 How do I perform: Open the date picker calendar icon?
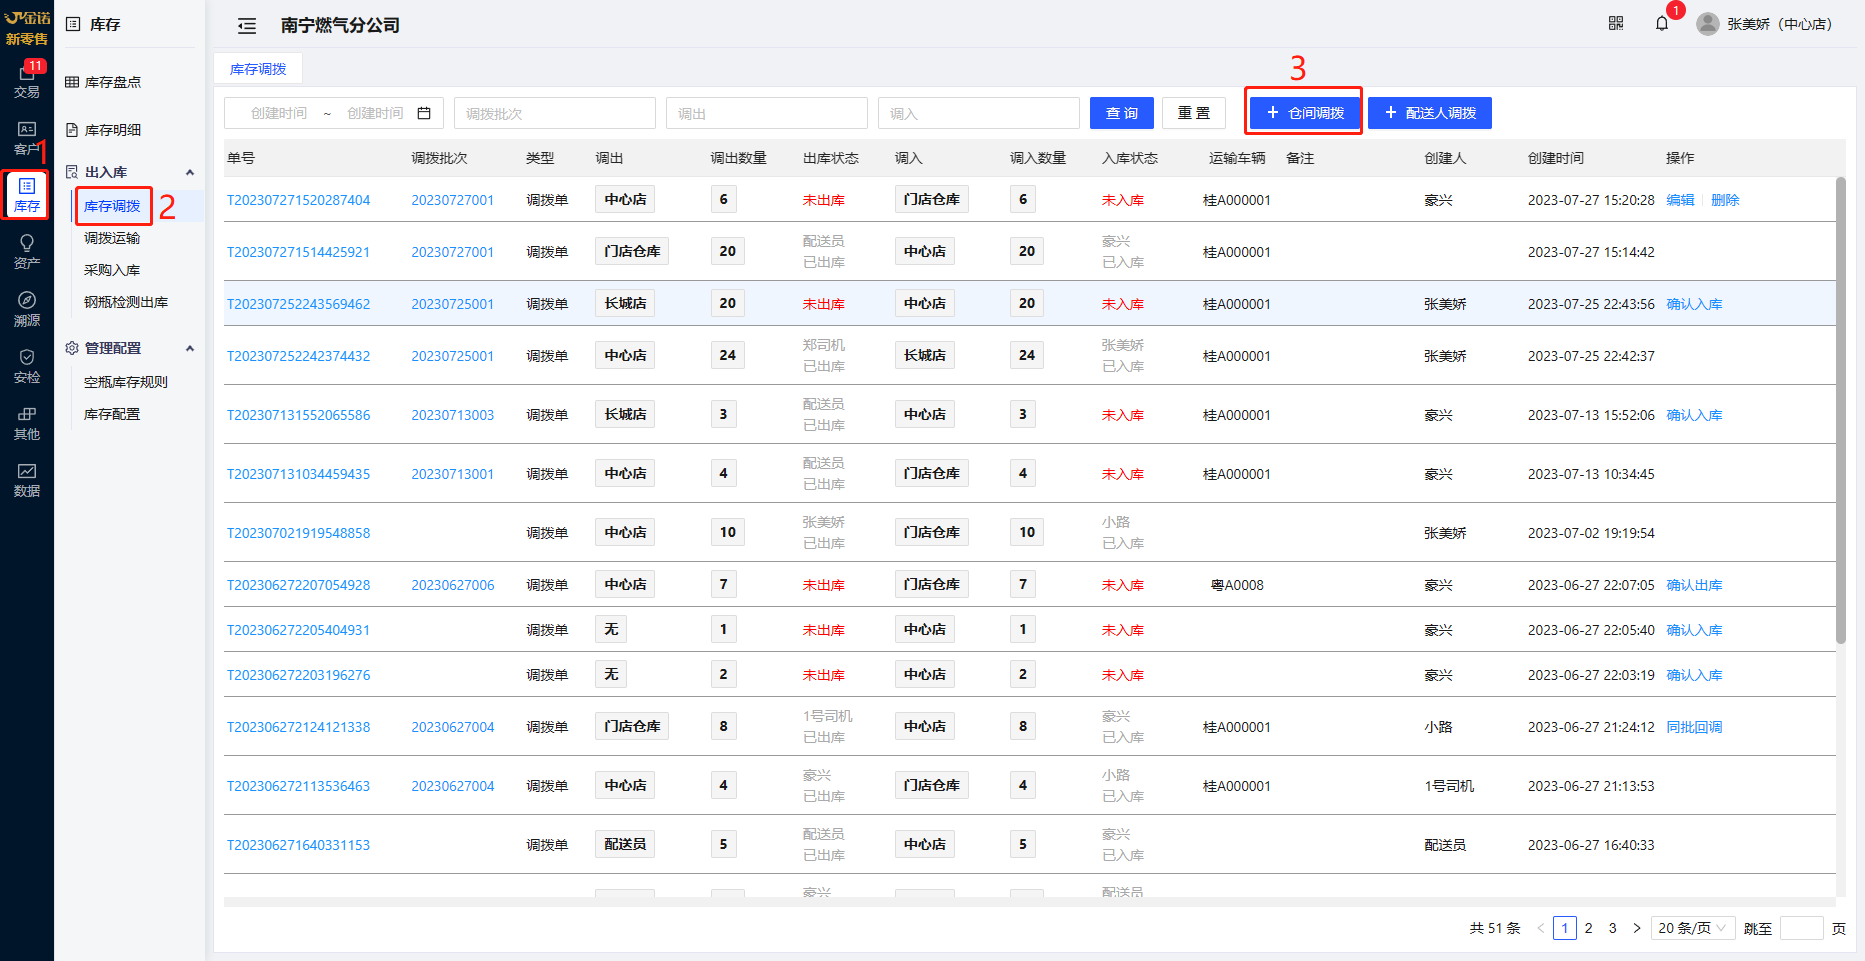click(x=424, y=113)
